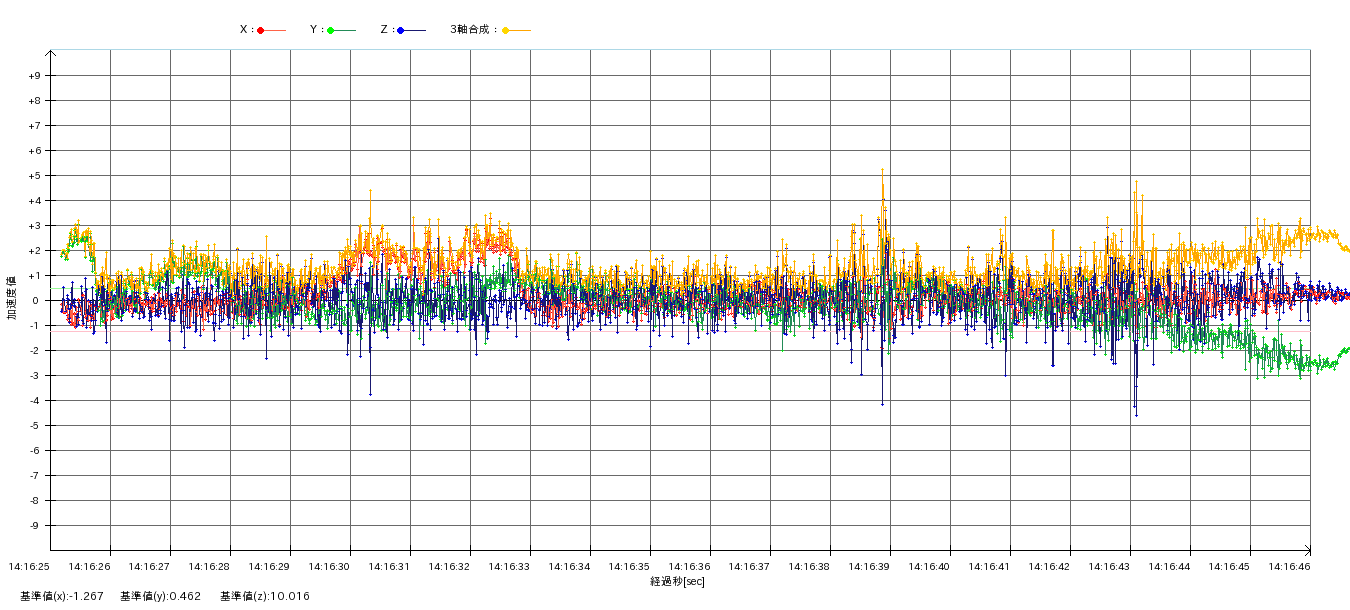Viewport: 1350px width, 610px height.
Task: Click the +5 vertical axis label
Action: point(34,176)
